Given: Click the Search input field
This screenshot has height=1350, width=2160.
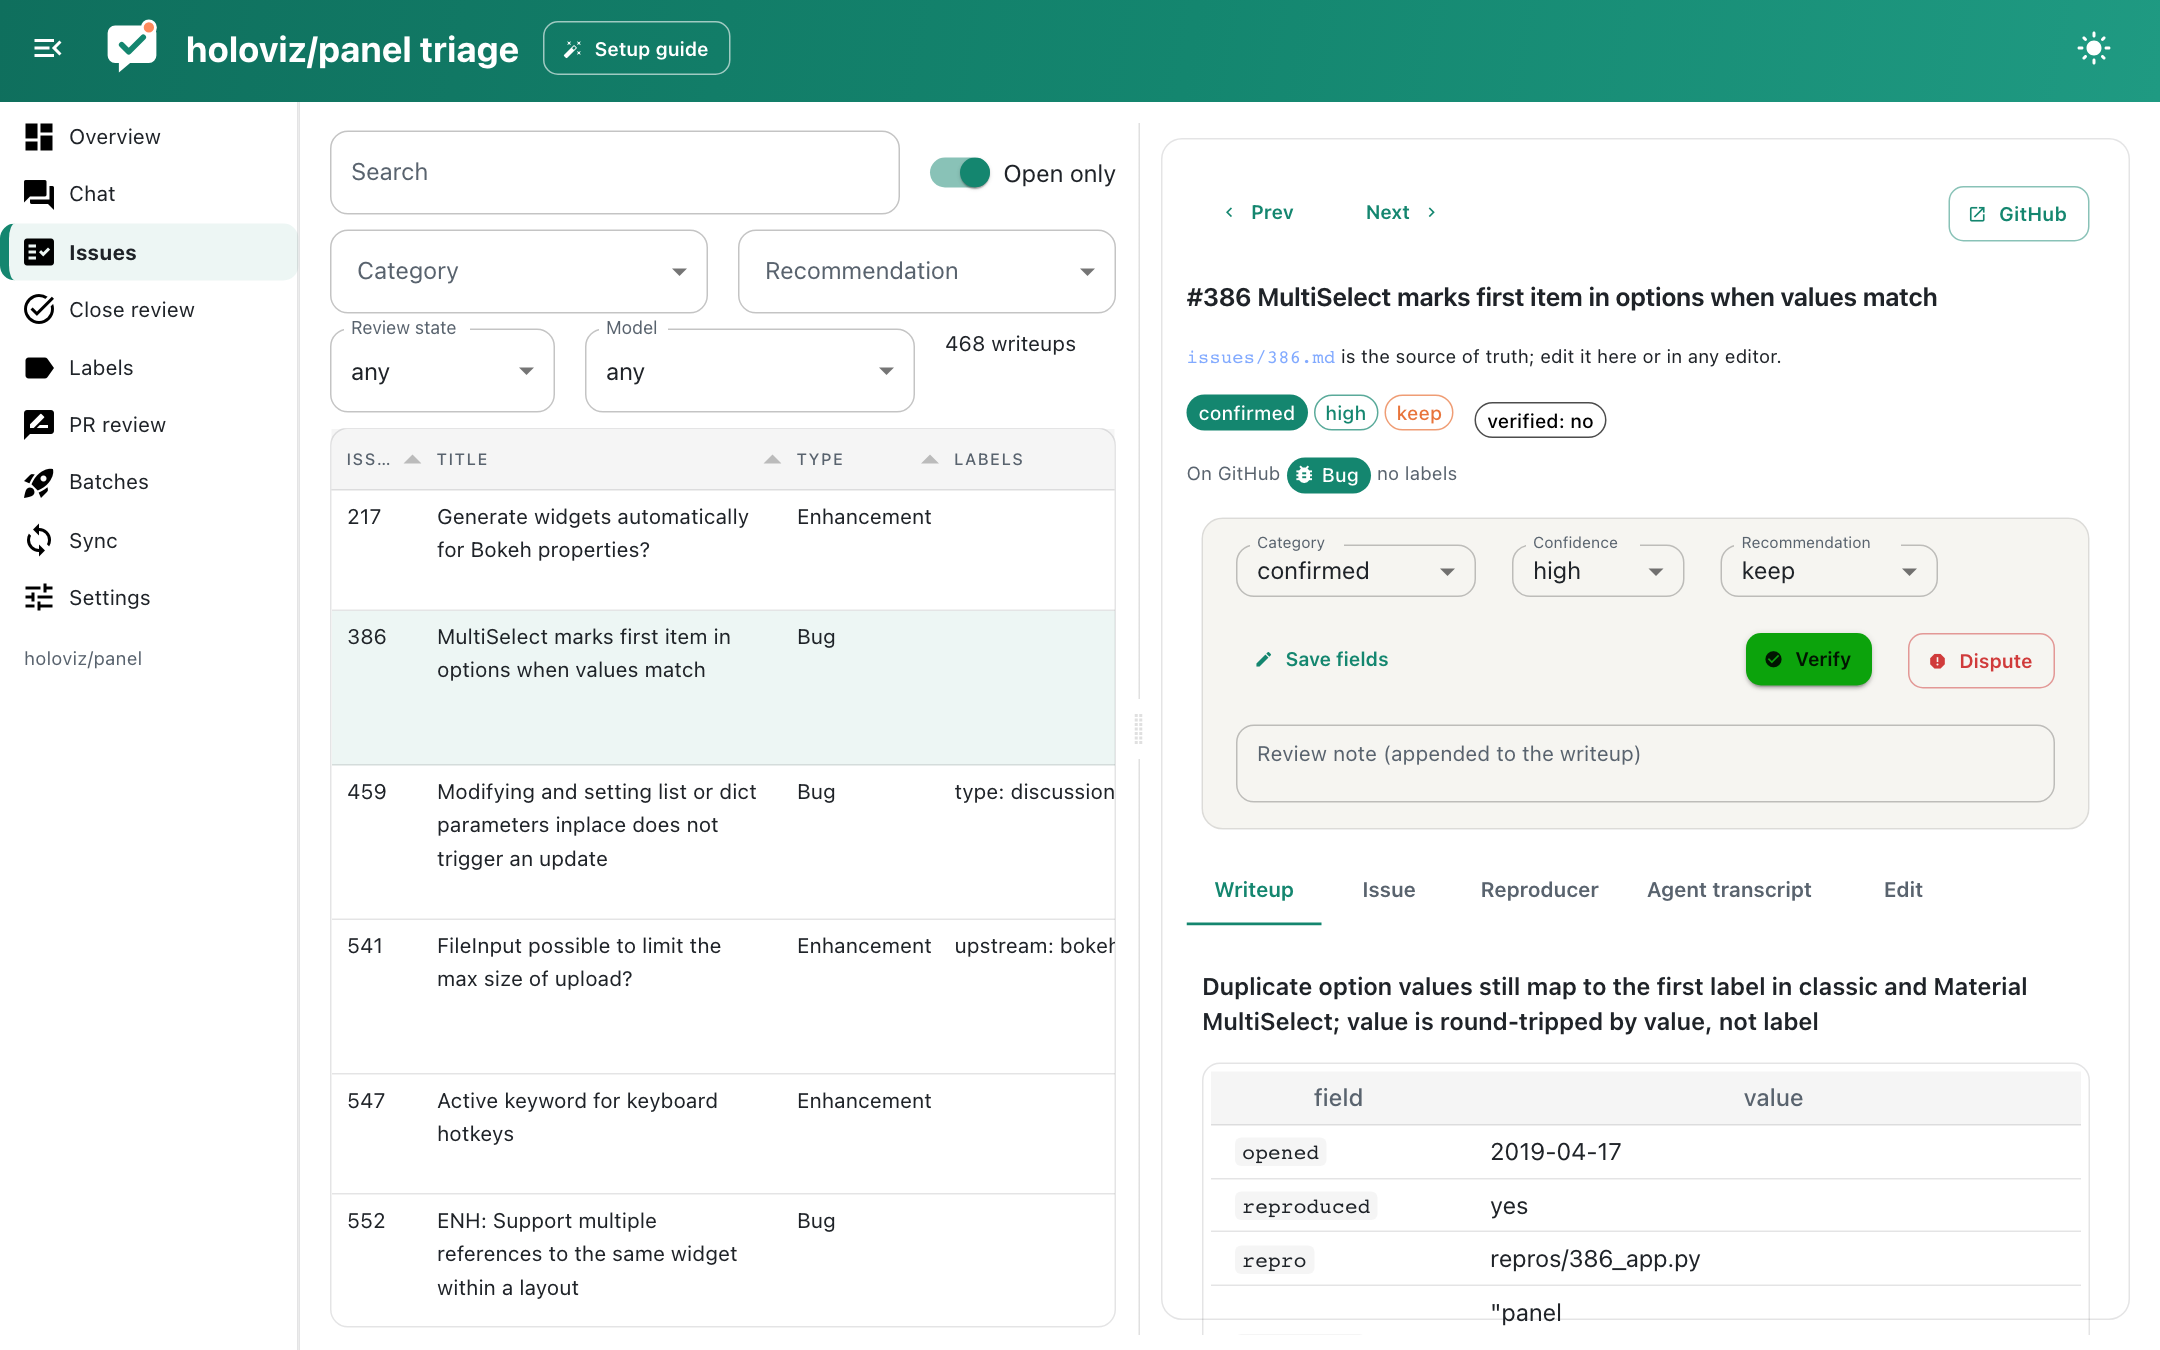Looking at the screenshot, I should 615,172.
